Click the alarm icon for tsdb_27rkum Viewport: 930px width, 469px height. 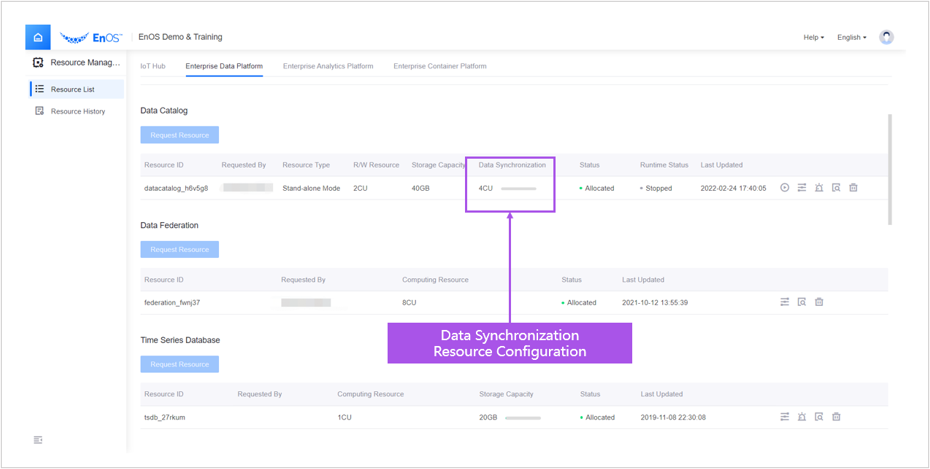(802, 417)
